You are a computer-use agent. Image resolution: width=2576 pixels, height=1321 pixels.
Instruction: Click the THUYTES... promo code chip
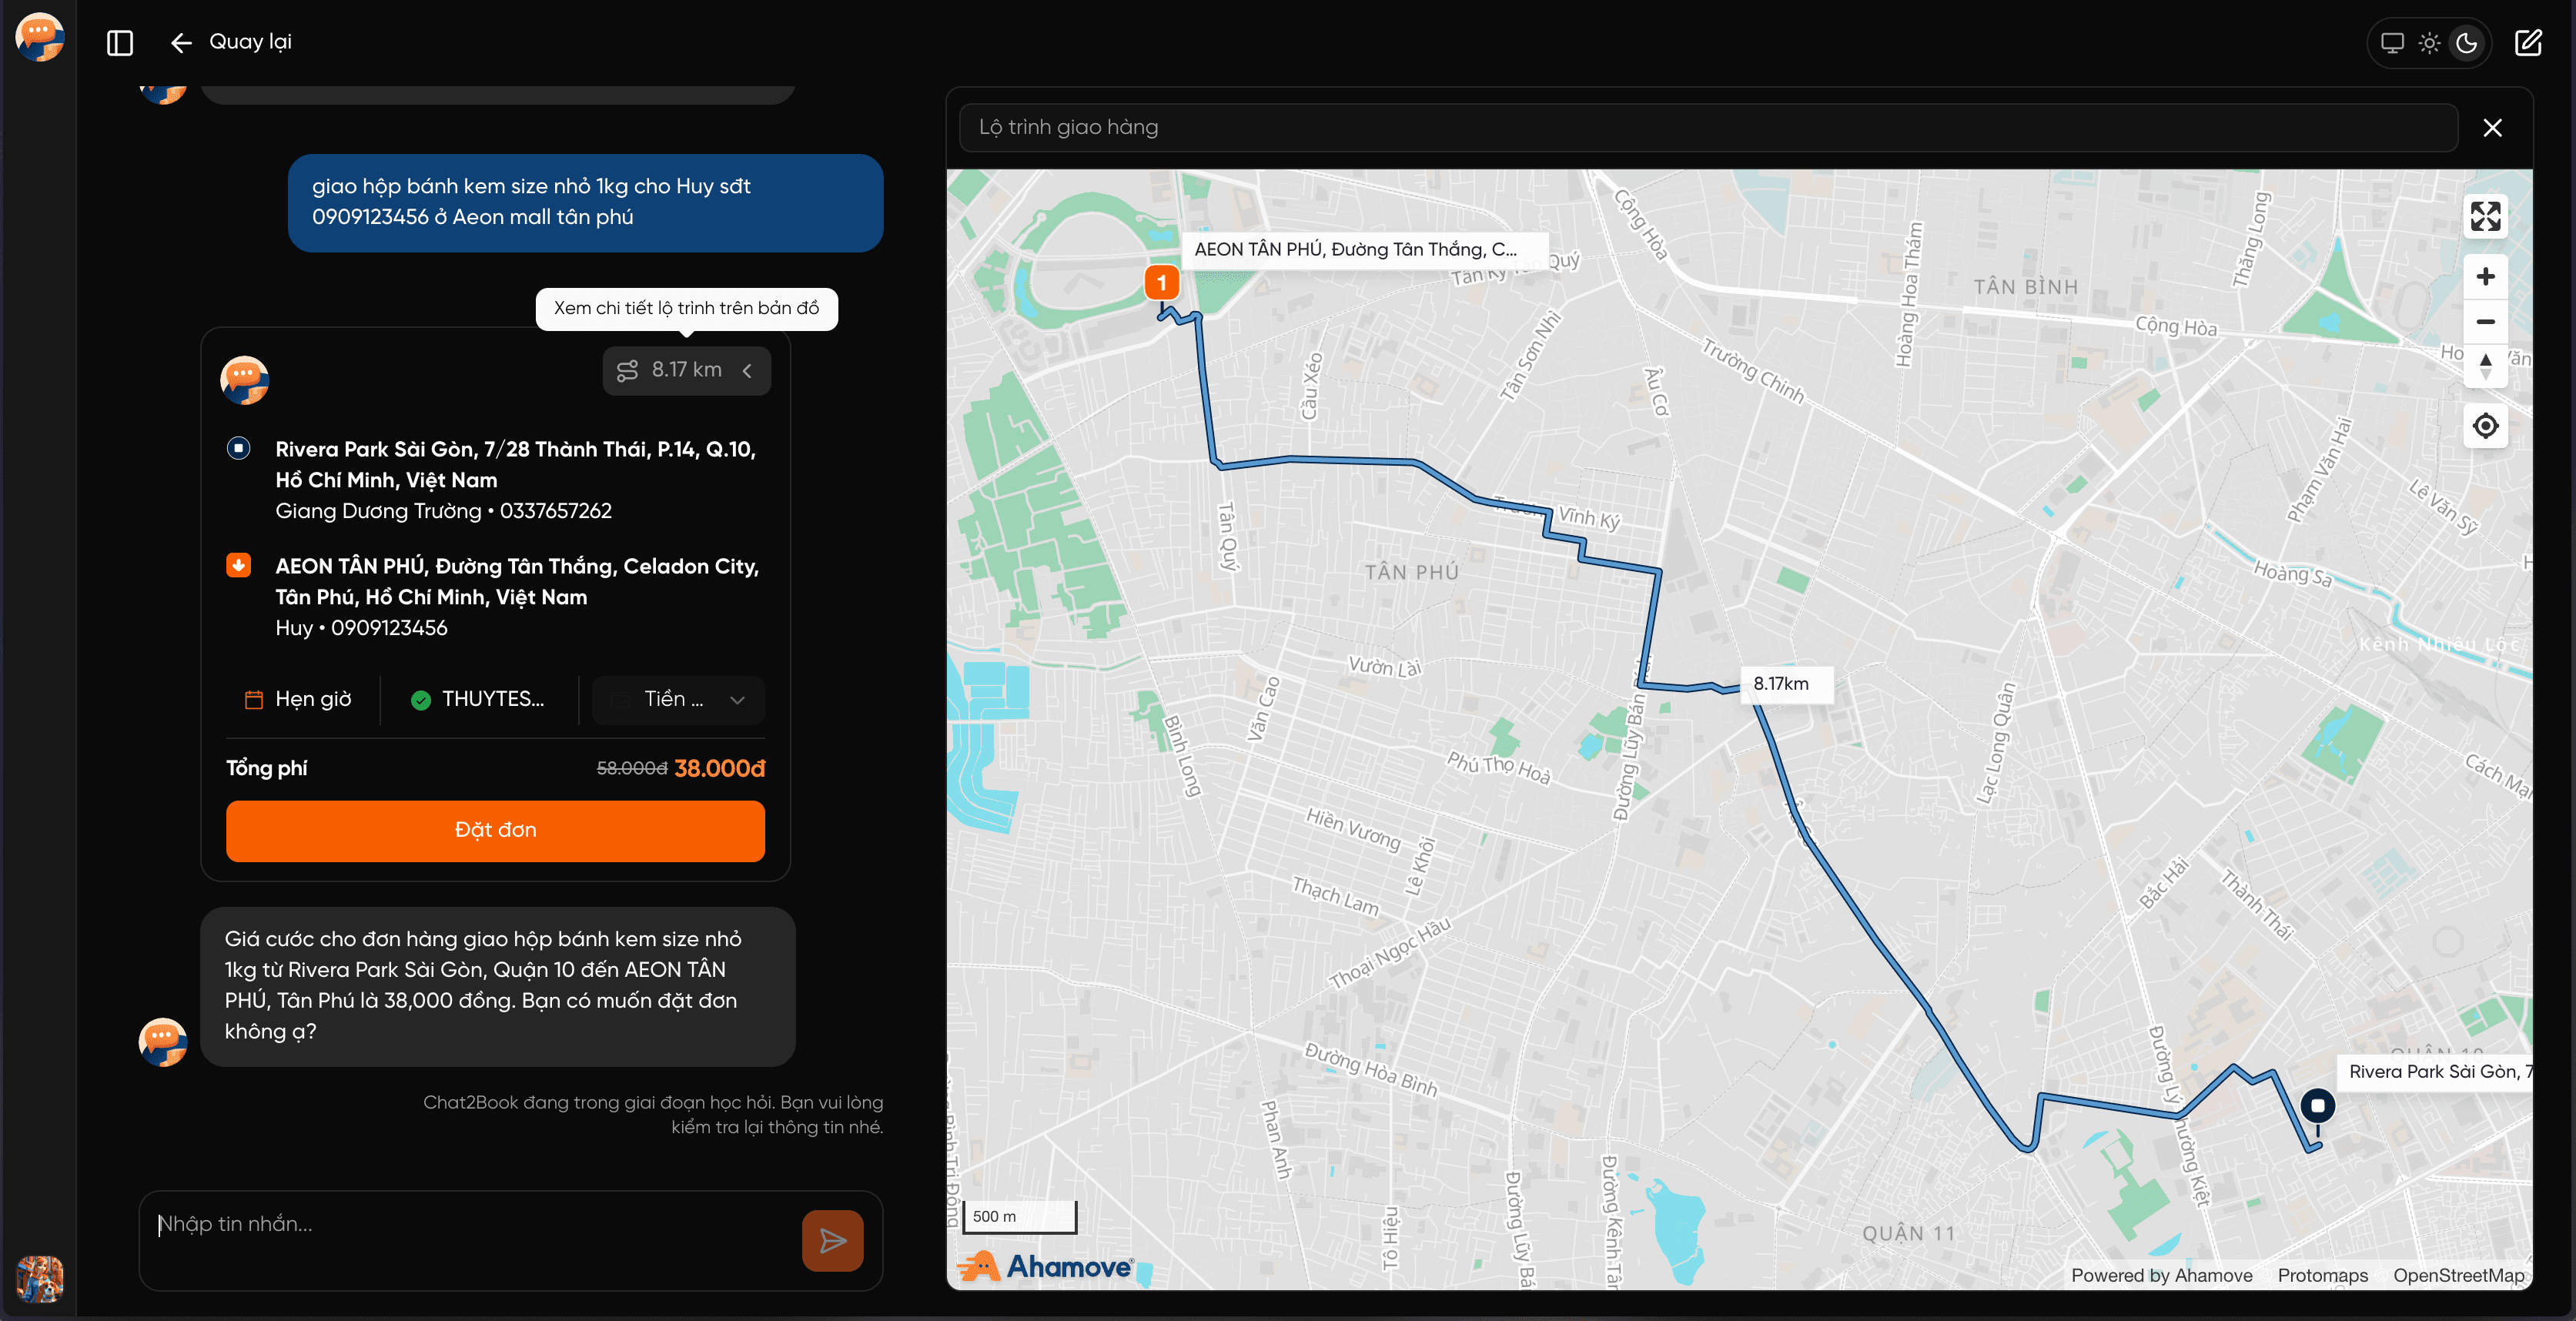coord(478,699)
